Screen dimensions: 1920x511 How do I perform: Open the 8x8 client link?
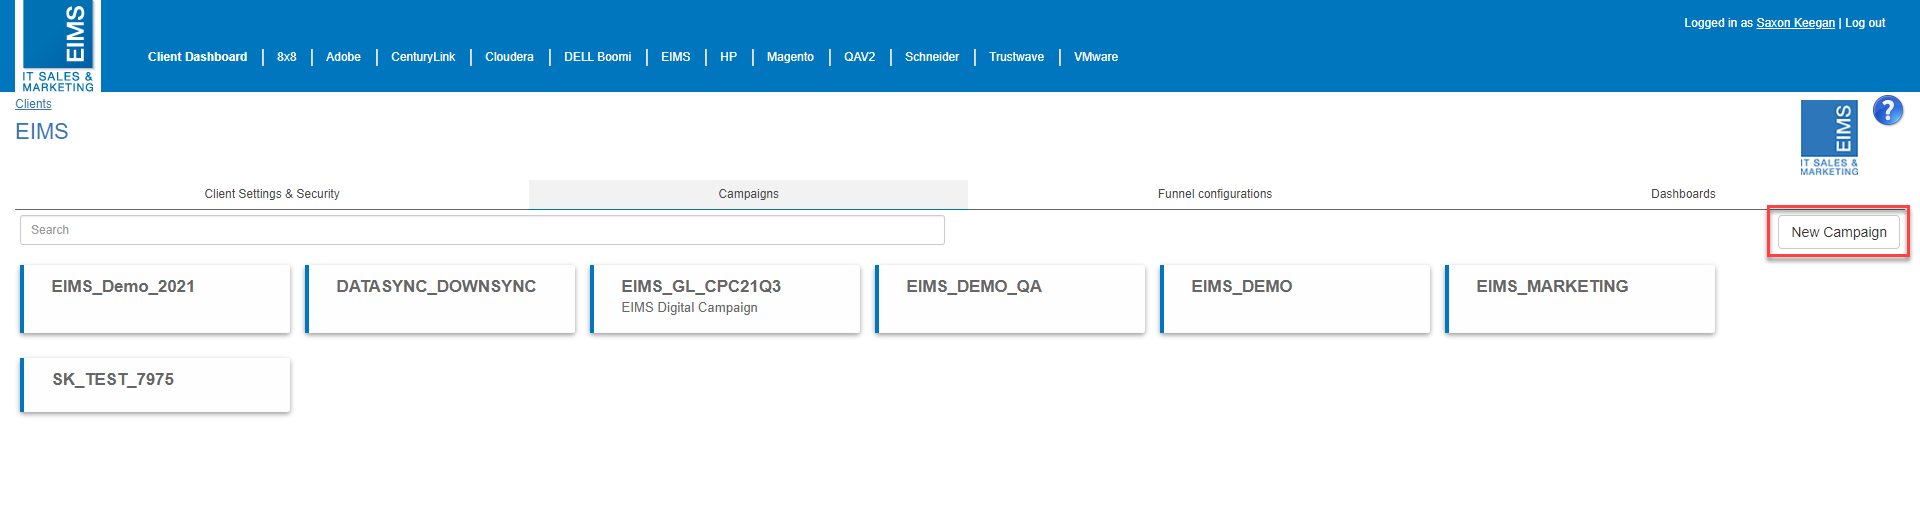click(287, 57)
